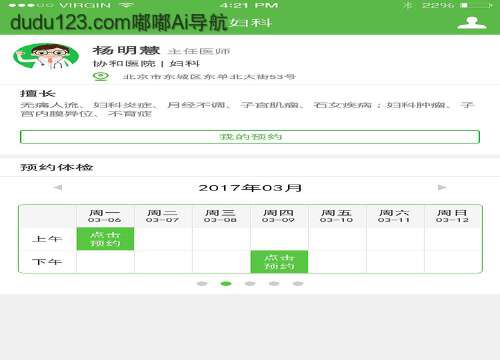Select the 周二 03-07 column header
Image resolution: width=500 pixels, height=360 pixels.
pos(163,216)
